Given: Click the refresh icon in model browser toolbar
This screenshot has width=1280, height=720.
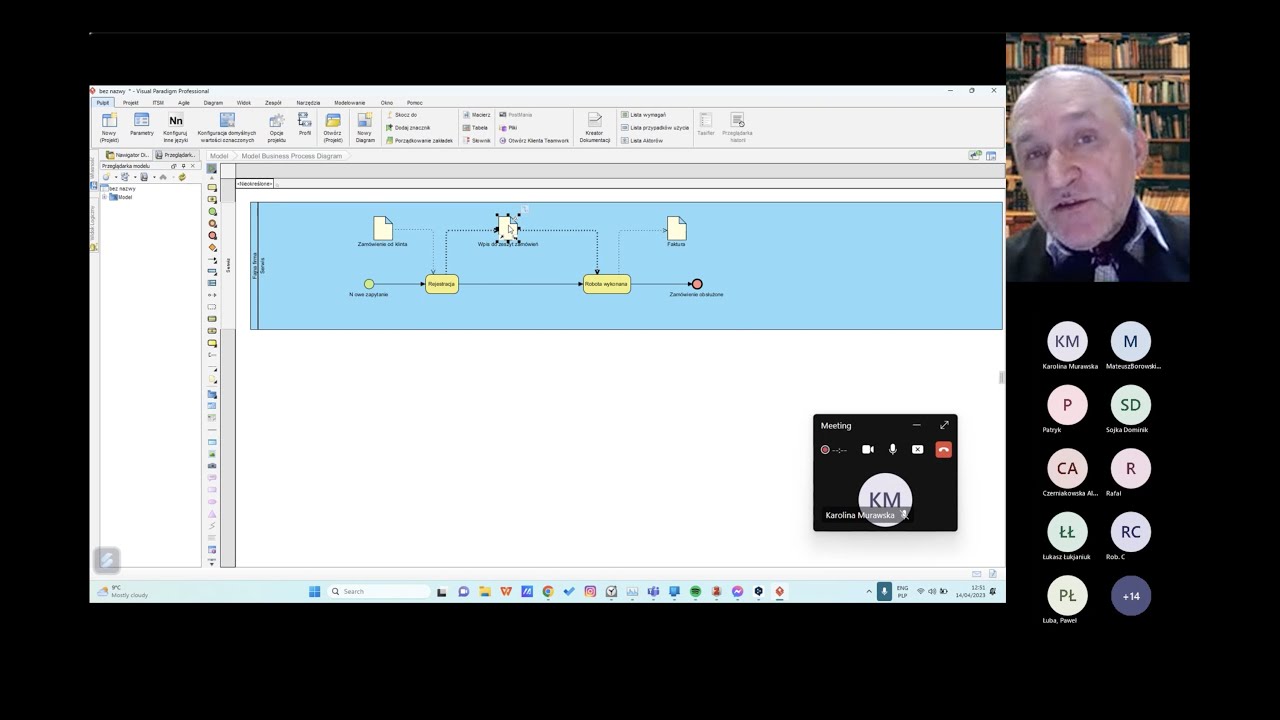Looking at the screenshot, I should (182, 177).
